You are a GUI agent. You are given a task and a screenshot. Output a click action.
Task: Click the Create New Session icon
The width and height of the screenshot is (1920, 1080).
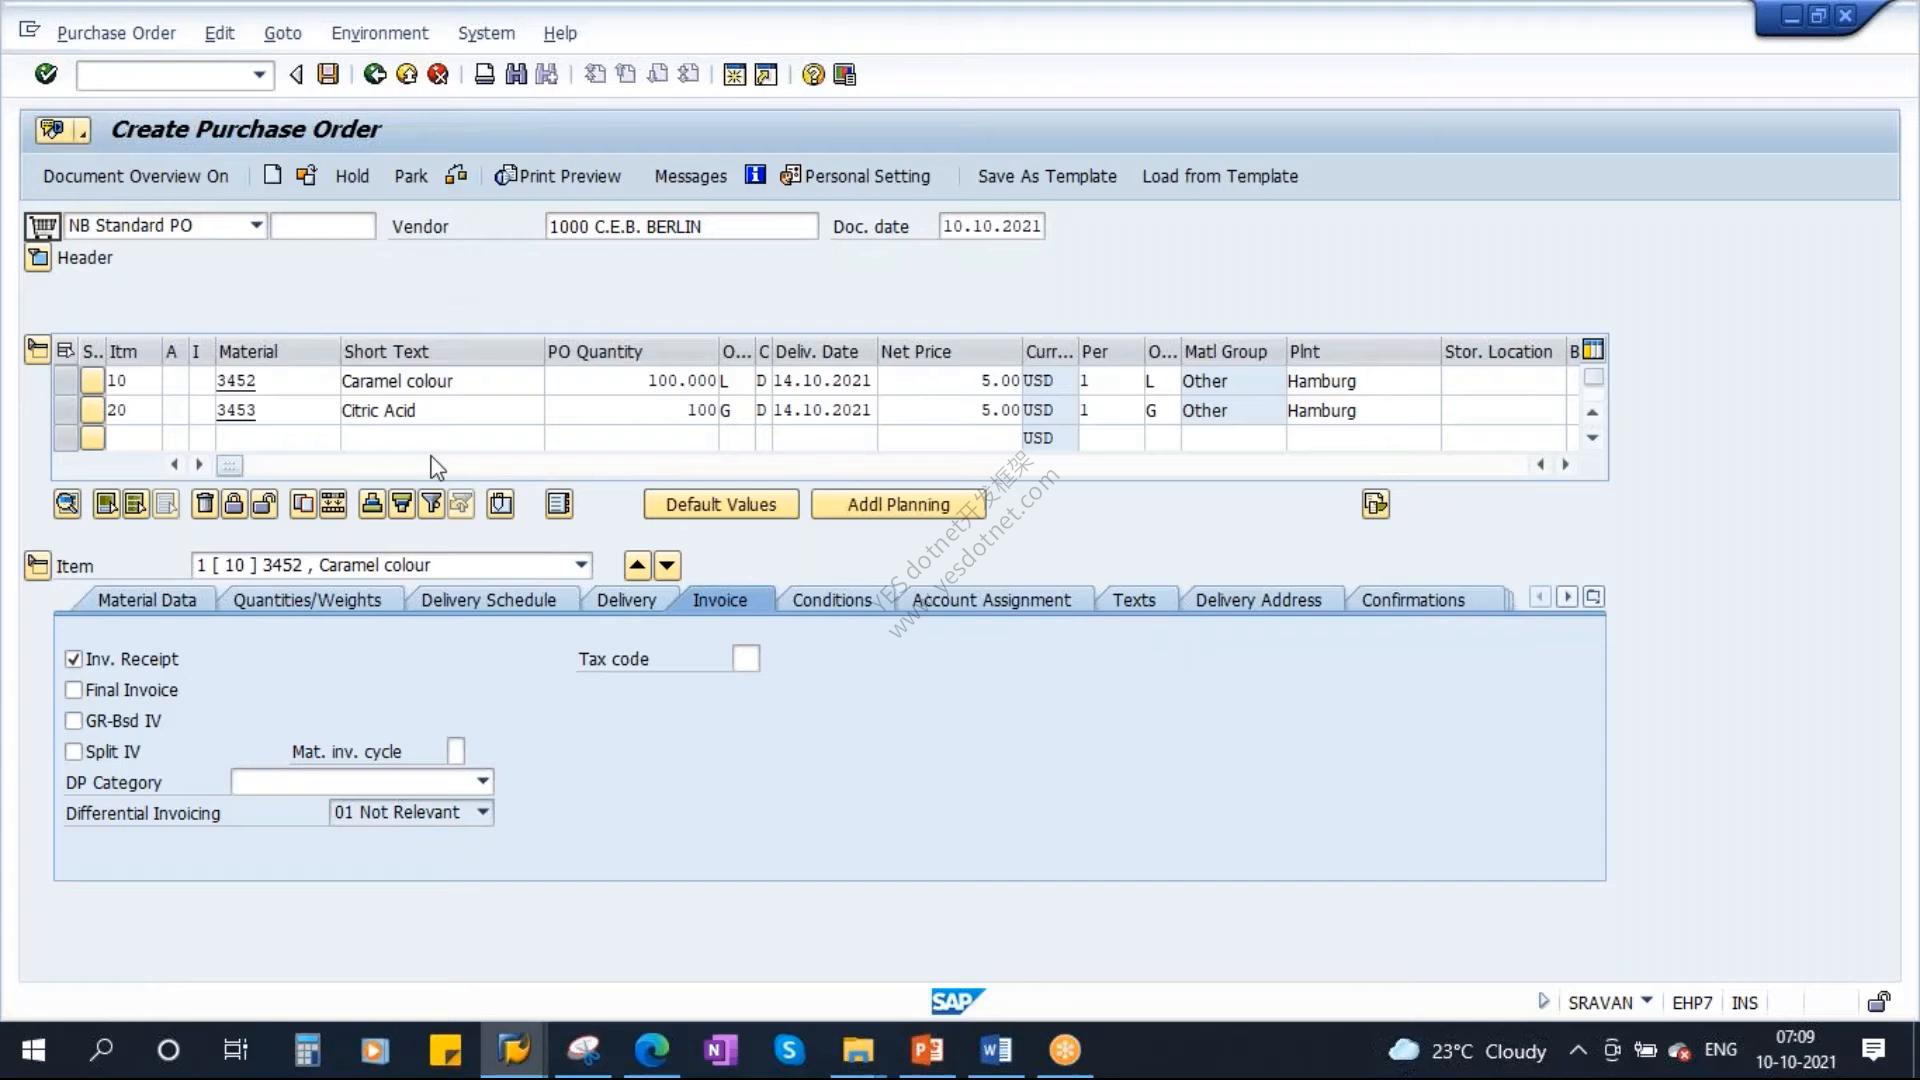pos(735,74)
